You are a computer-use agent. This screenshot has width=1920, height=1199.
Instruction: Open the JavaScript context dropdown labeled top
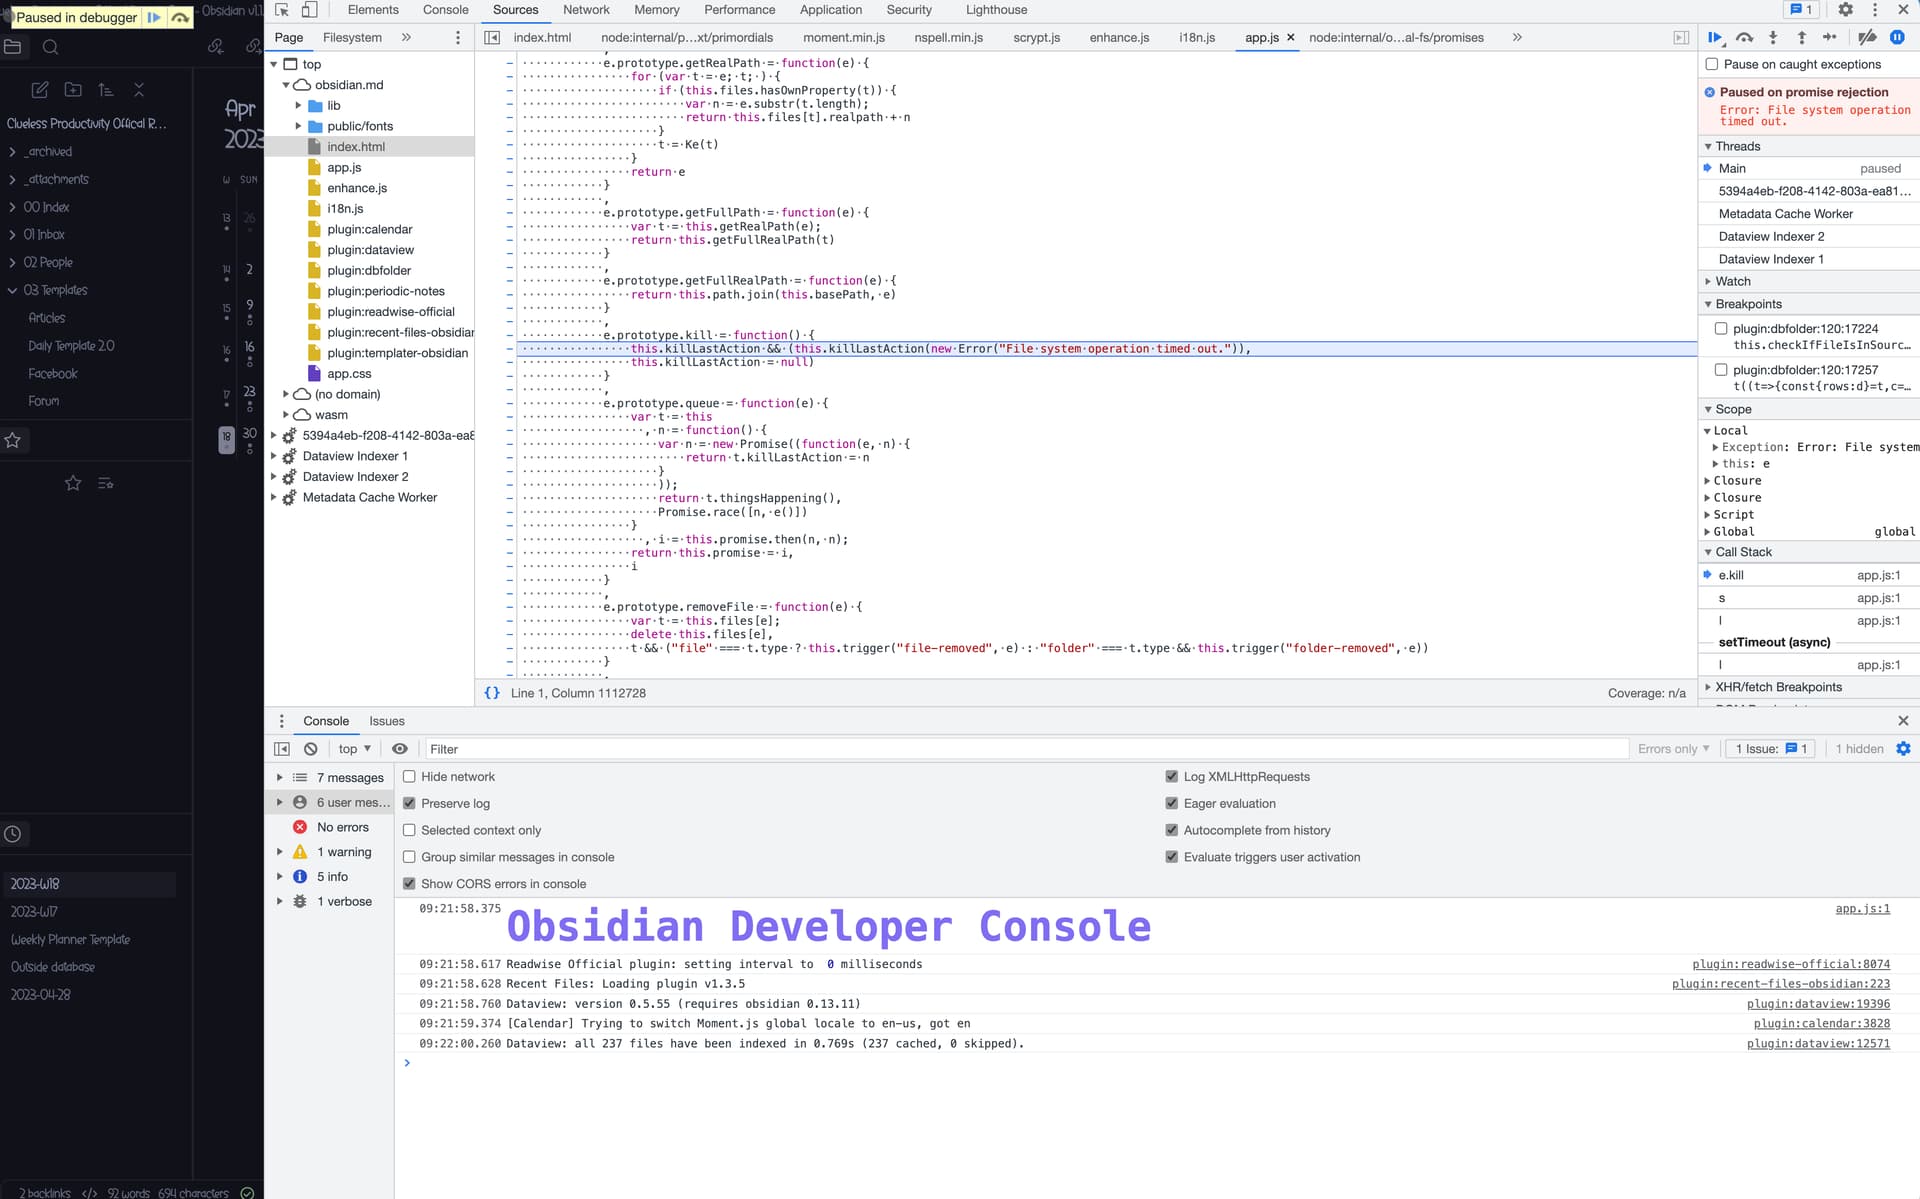tap(354, 748)
